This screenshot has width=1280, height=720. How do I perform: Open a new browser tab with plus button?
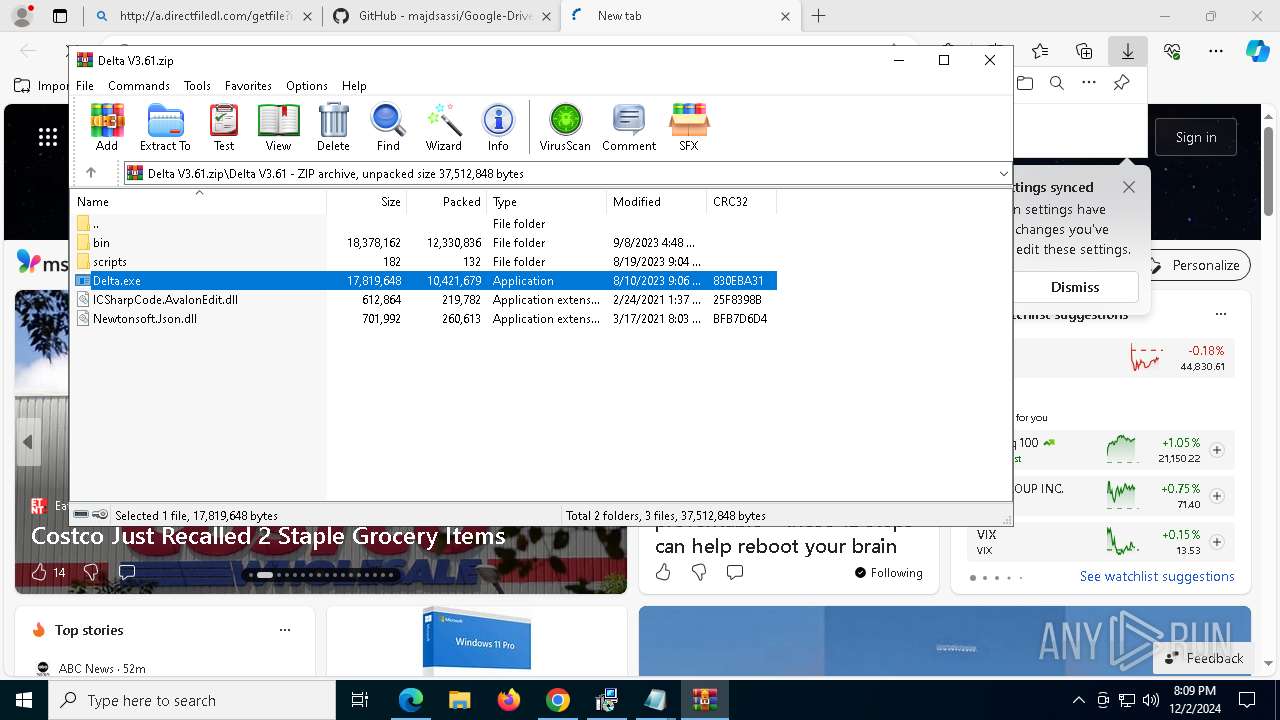(x=818, y=16)
